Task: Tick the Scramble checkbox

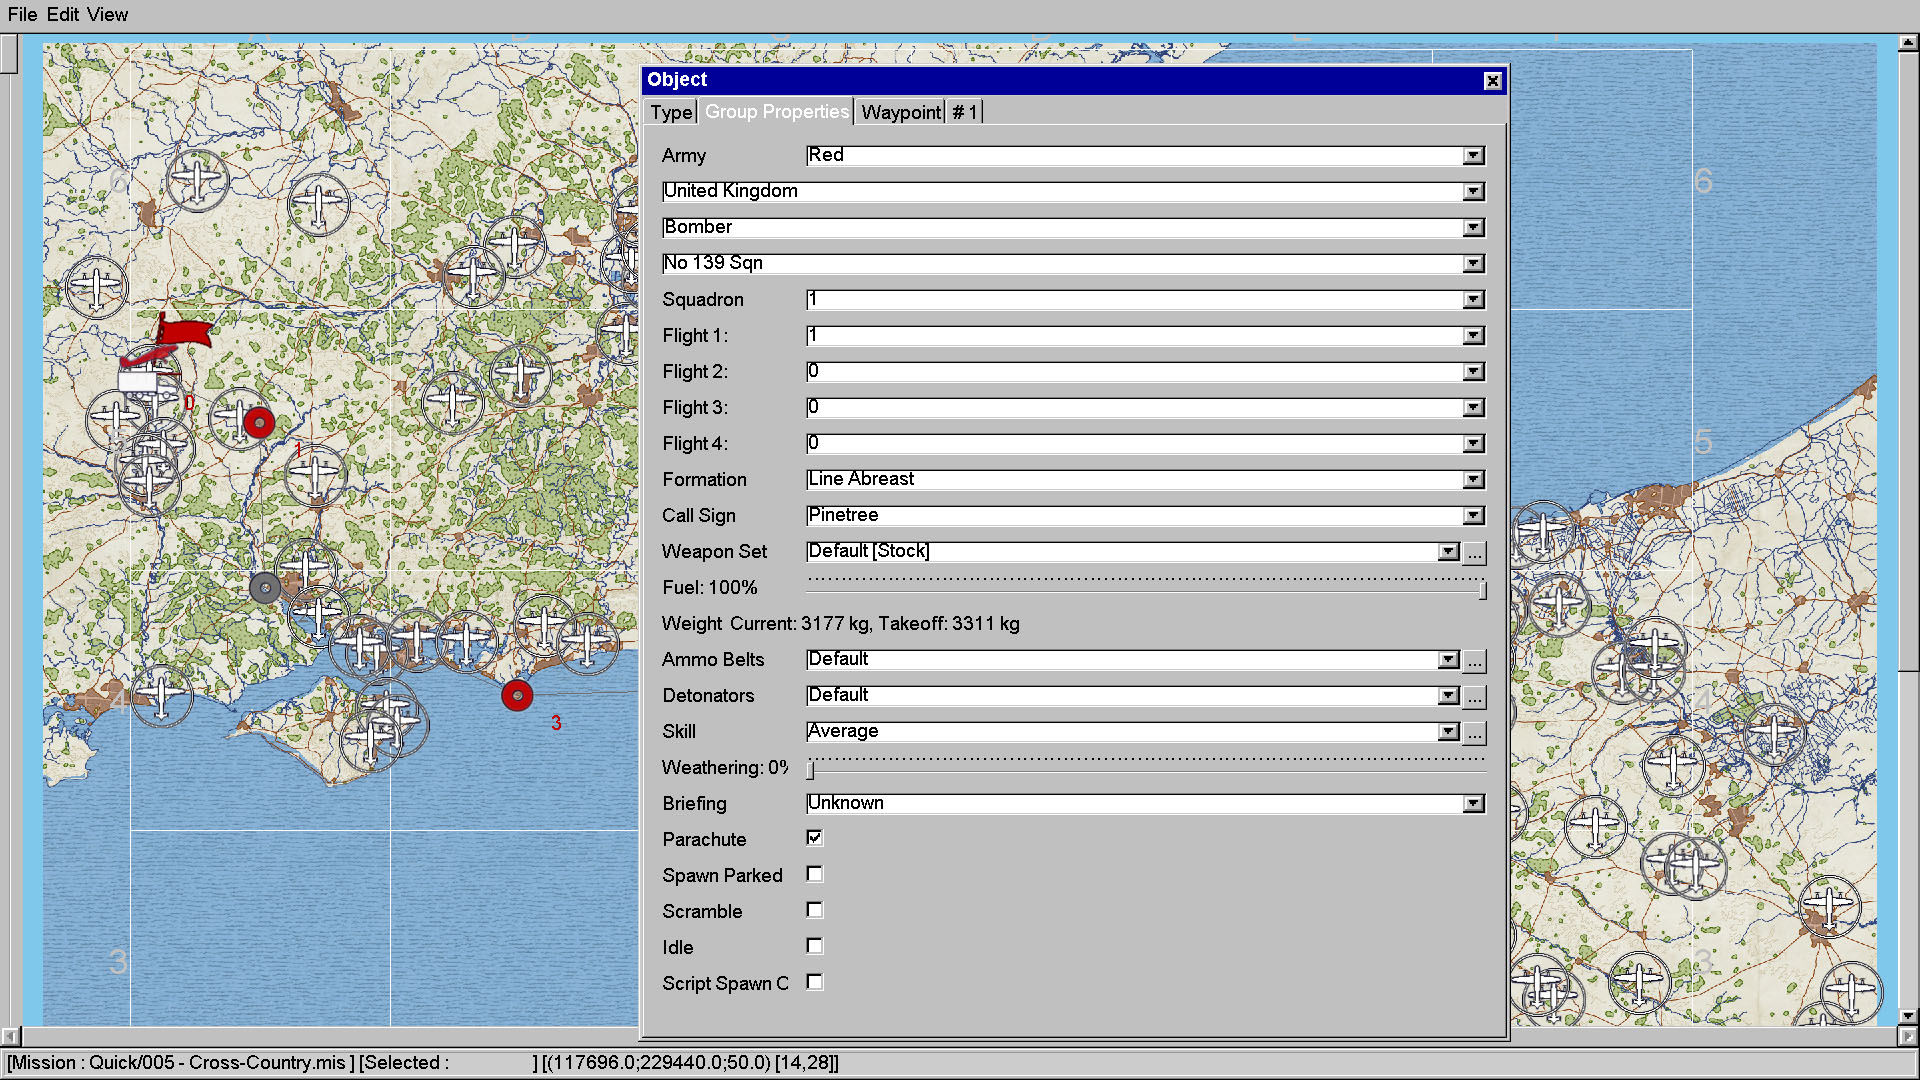Action: pyautogui.click(x=815, y=910)
